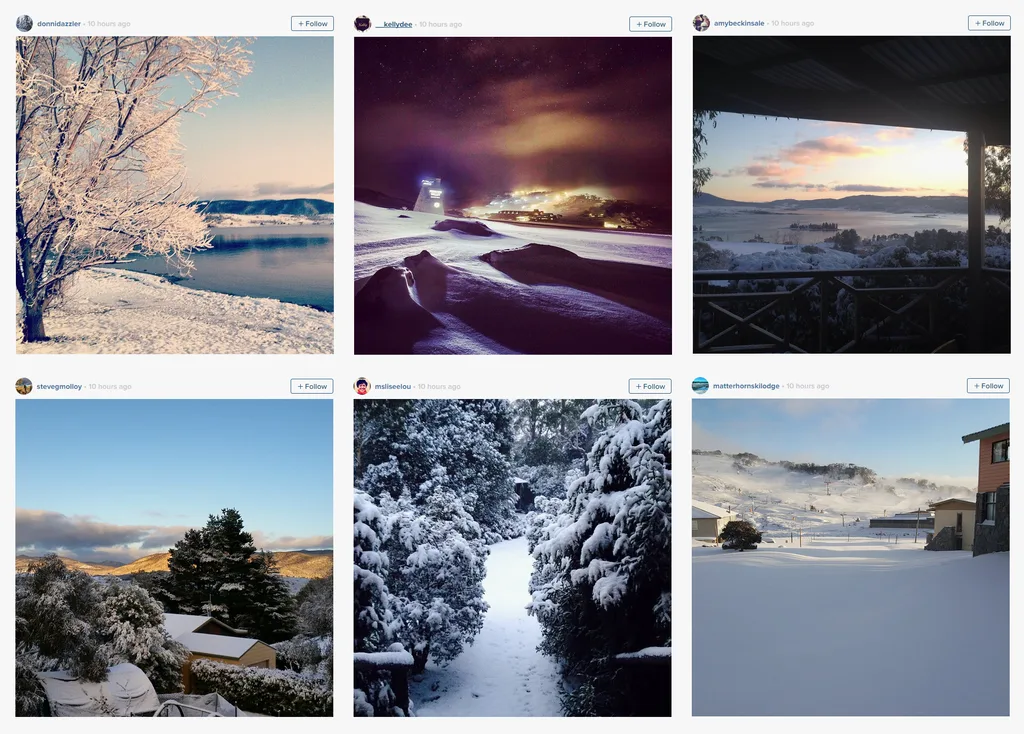The image size is (1024, 734).
Task: Follow stevegmolloy
Action: click(x=312, y=386)
